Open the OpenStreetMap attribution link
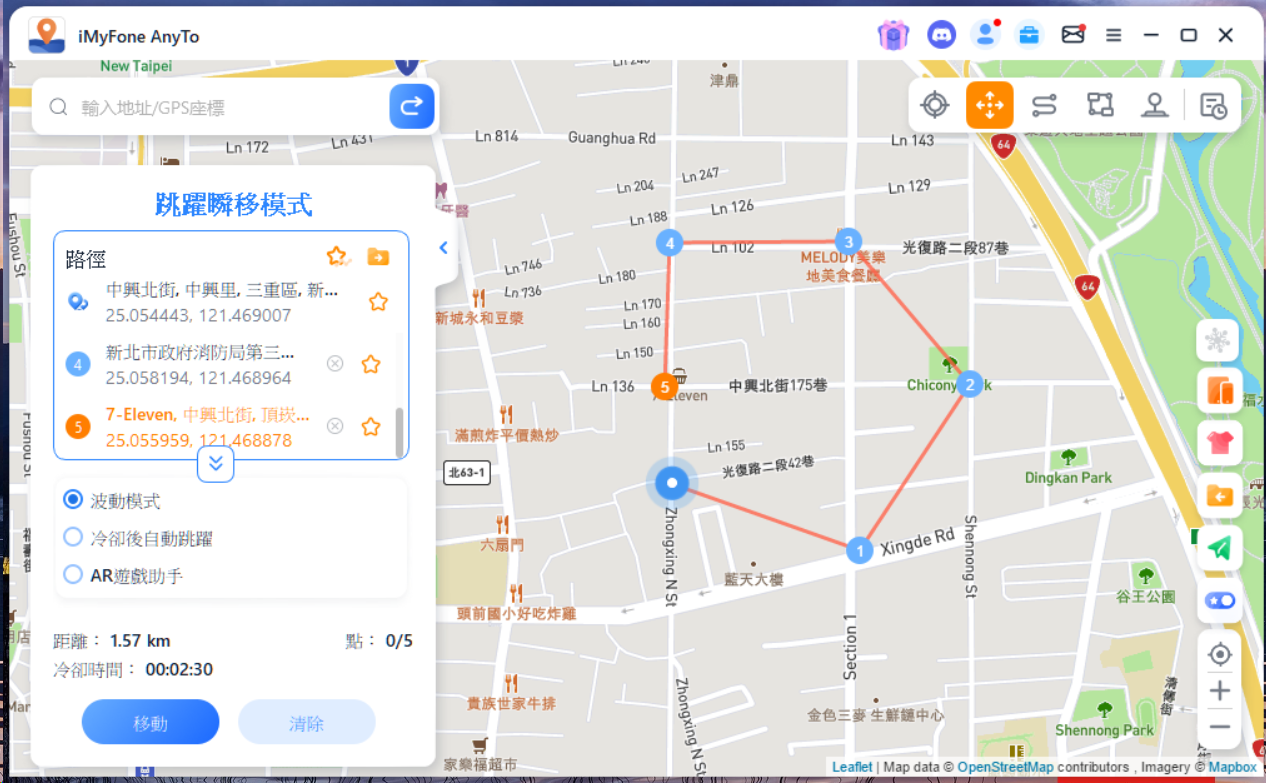Screen dimensions: 1266x783 [x=1004, y=767]
